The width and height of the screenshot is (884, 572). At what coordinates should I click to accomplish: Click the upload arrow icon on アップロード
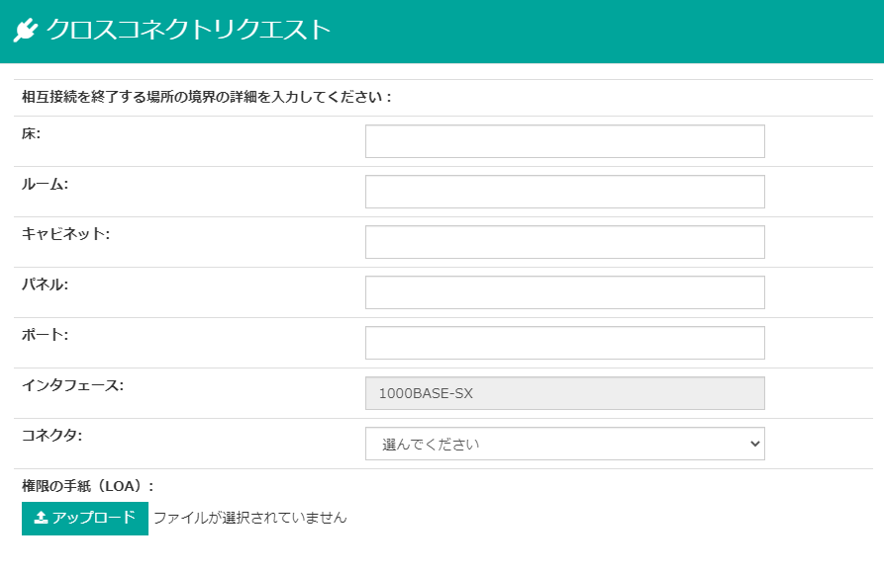41,517
